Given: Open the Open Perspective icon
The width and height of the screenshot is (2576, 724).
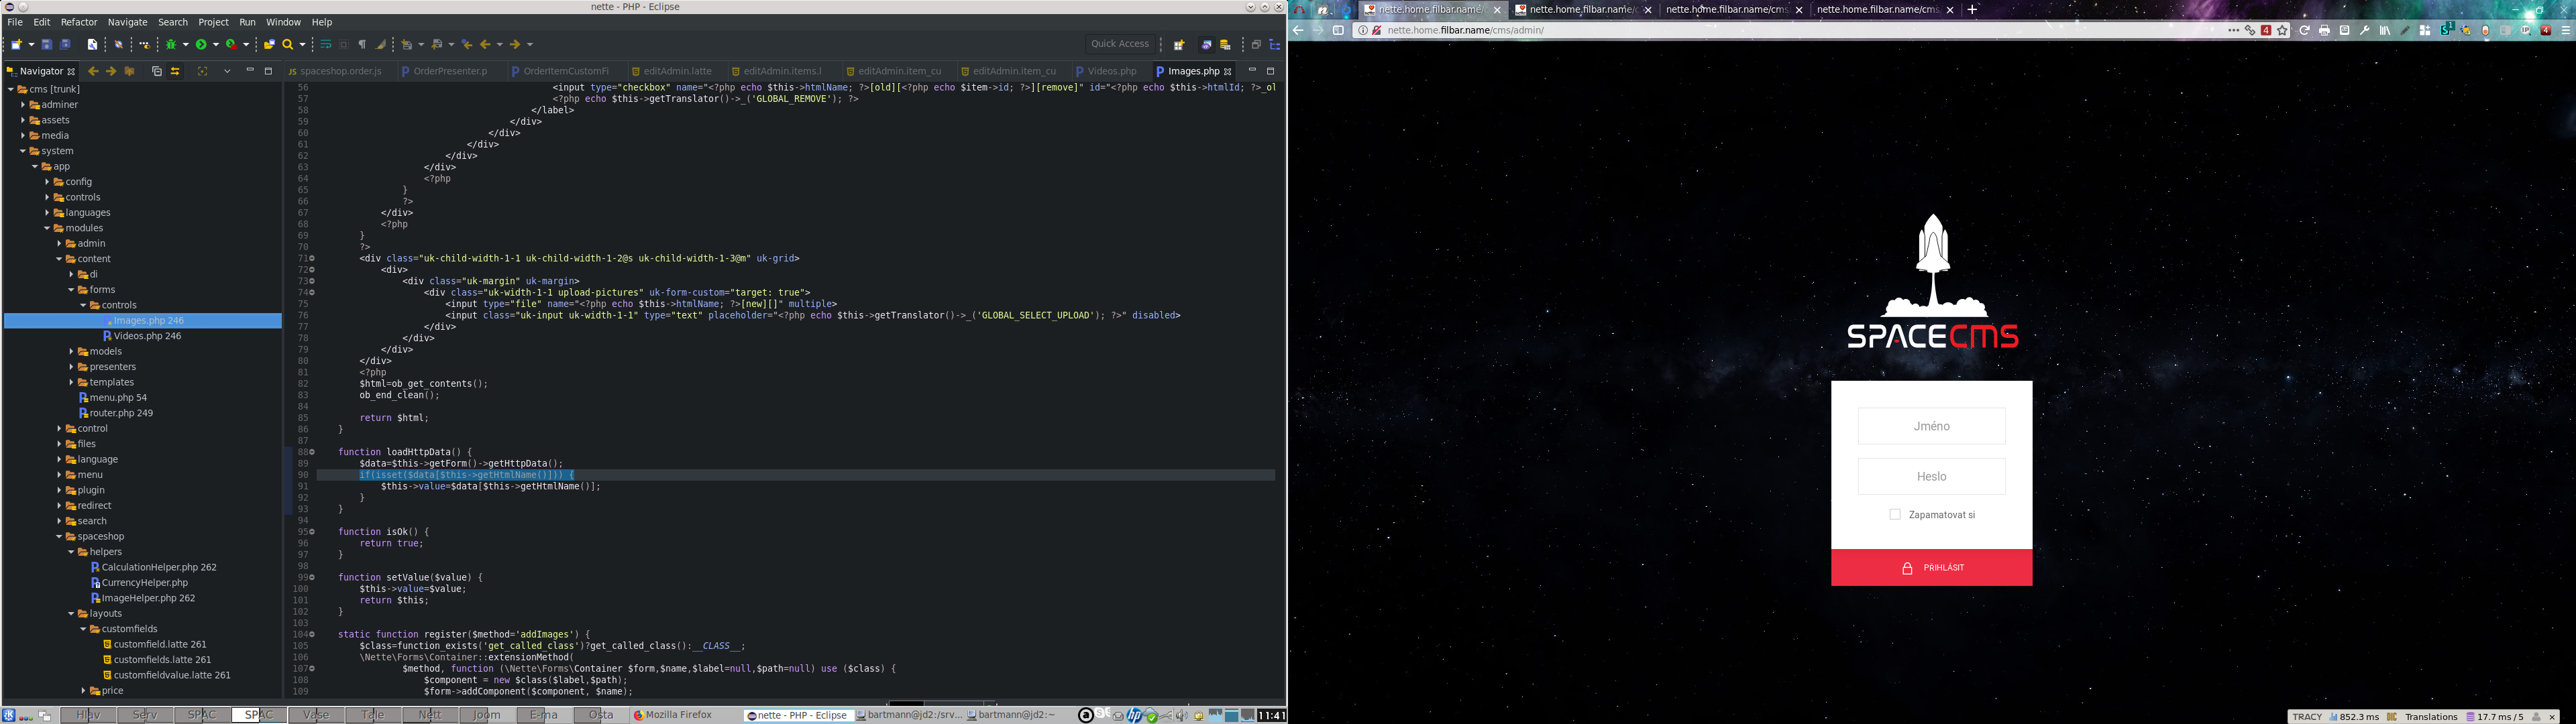Looking at the screenshot, I should click(x=1179, y=44).
